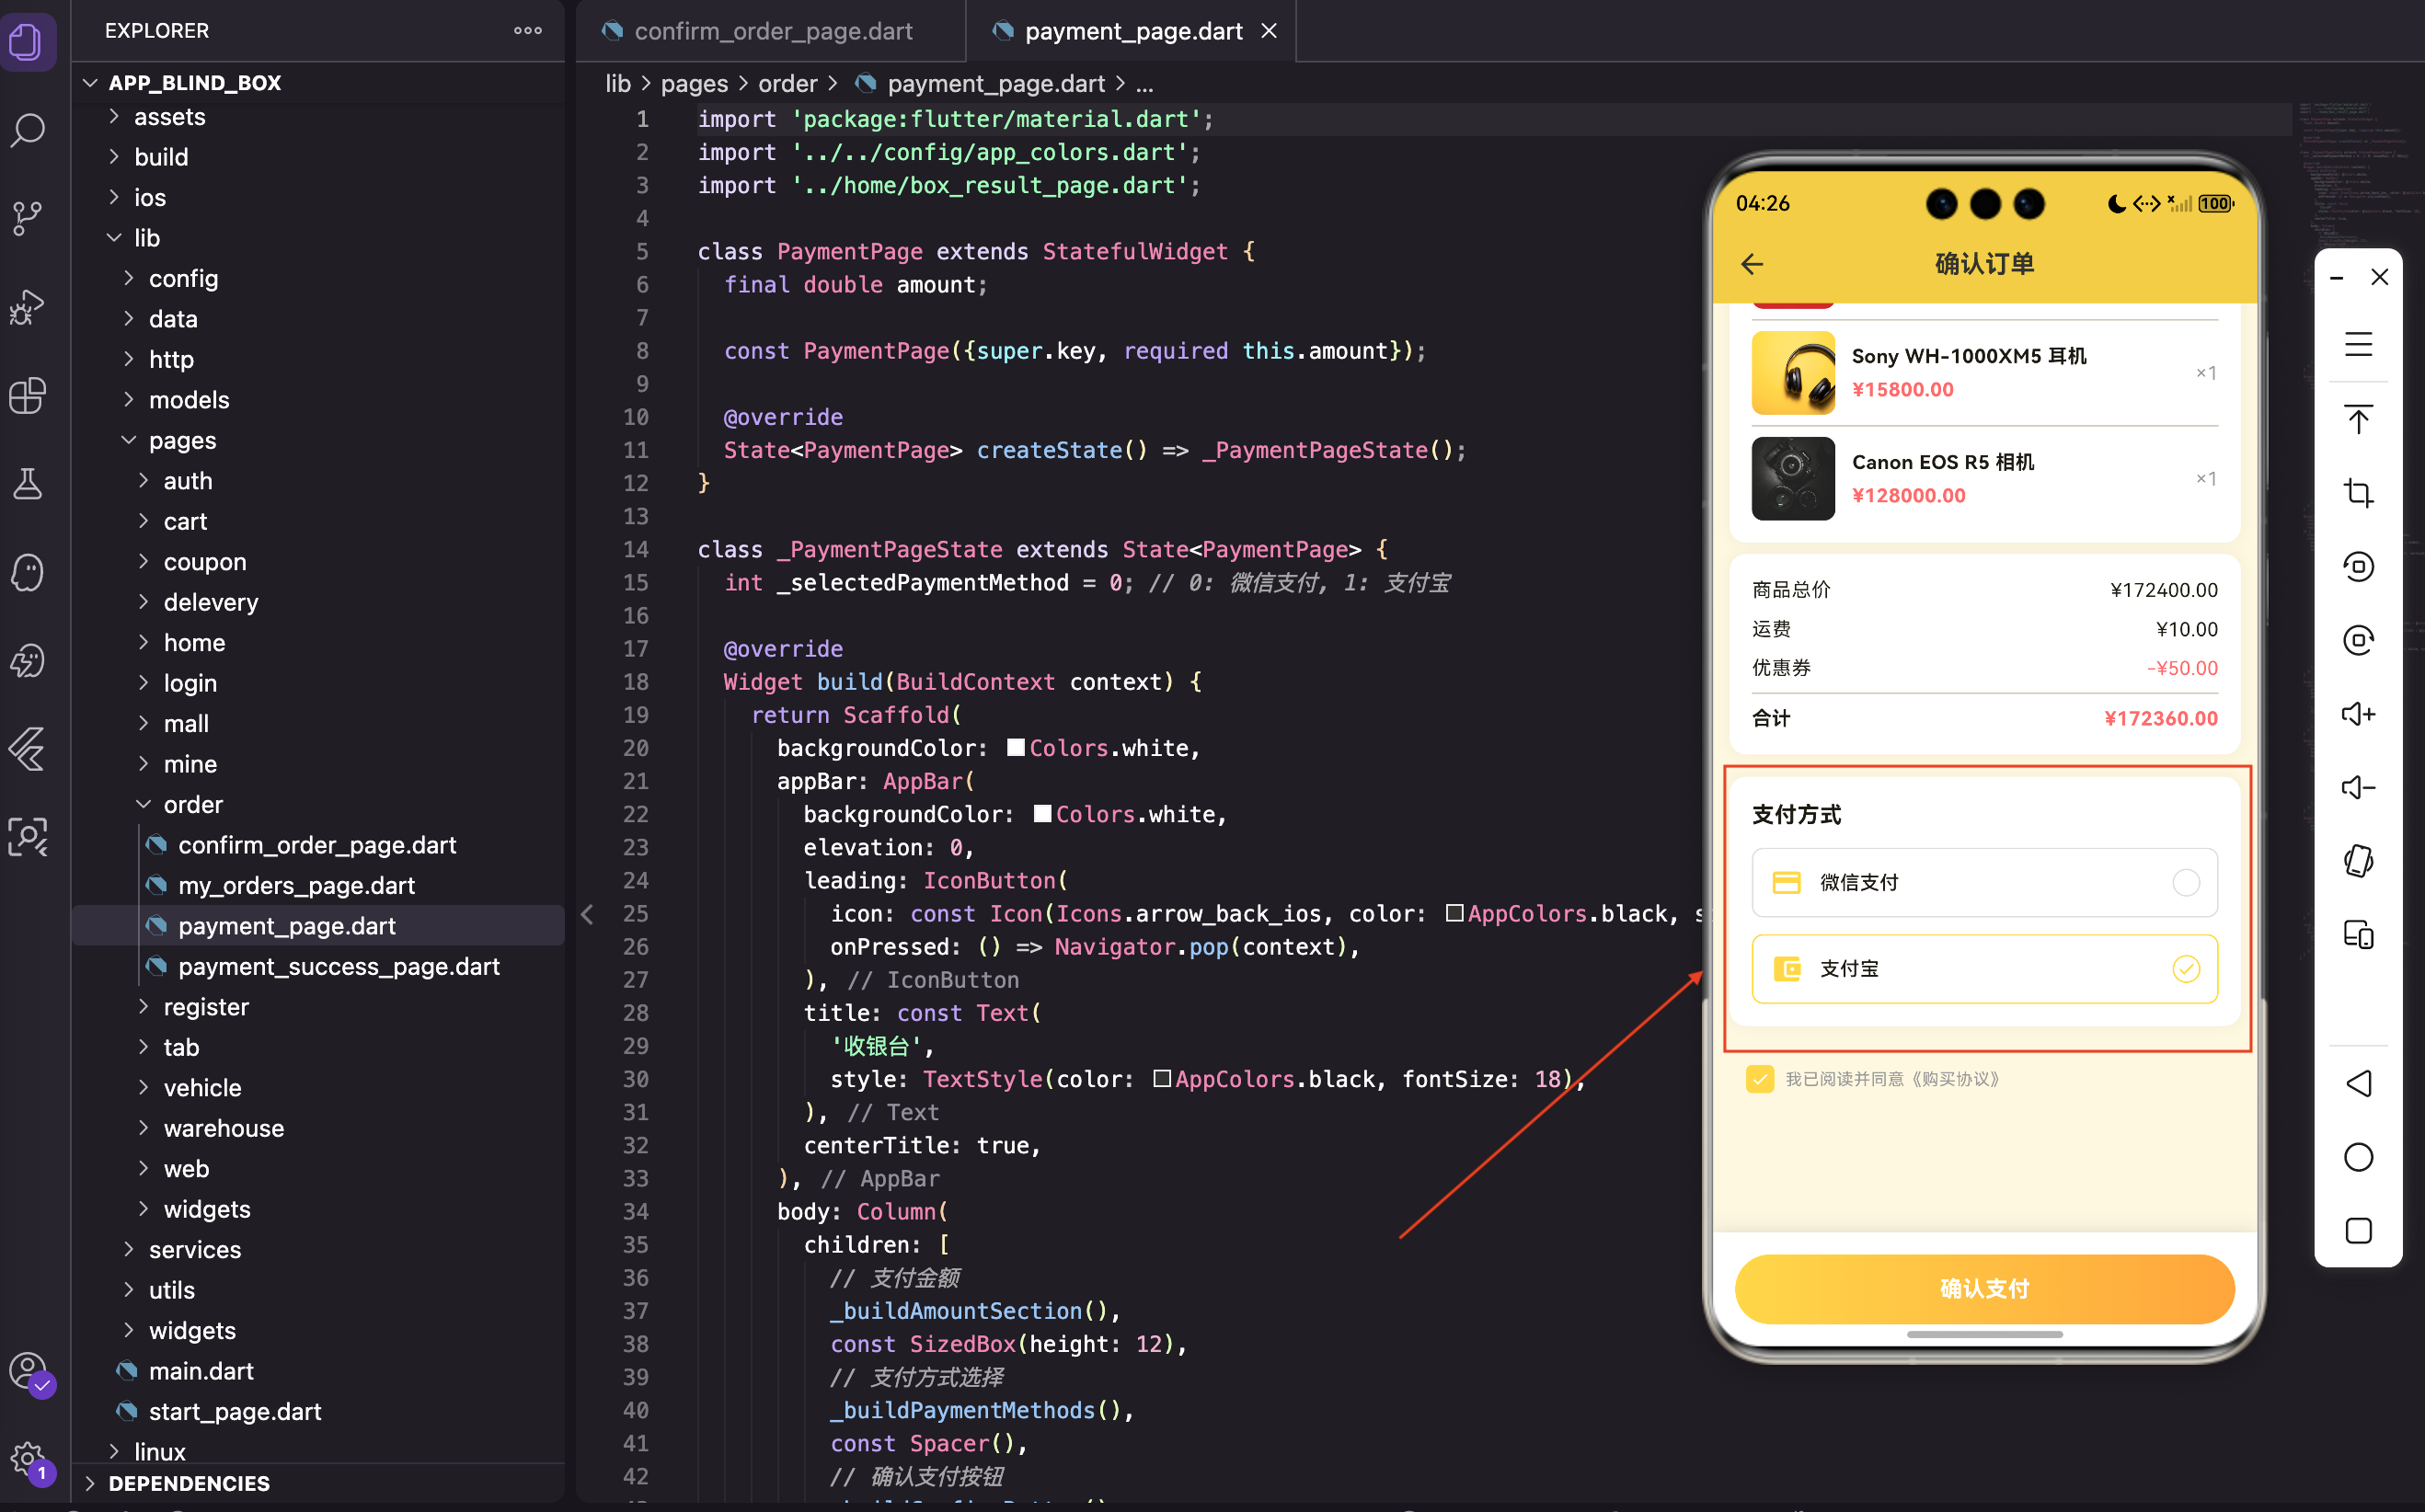Image resolution: width=2425 pixels, height=1512 pixels.
Task: Select the 微信支付 radio option
Action: pyautogui.click(x=2186, y=882)
